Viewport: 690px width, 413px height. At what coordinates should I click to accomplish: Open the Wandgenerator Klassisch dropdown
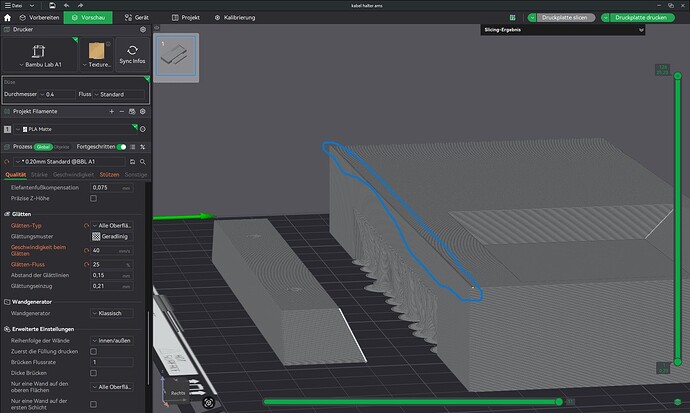(112, 313)
